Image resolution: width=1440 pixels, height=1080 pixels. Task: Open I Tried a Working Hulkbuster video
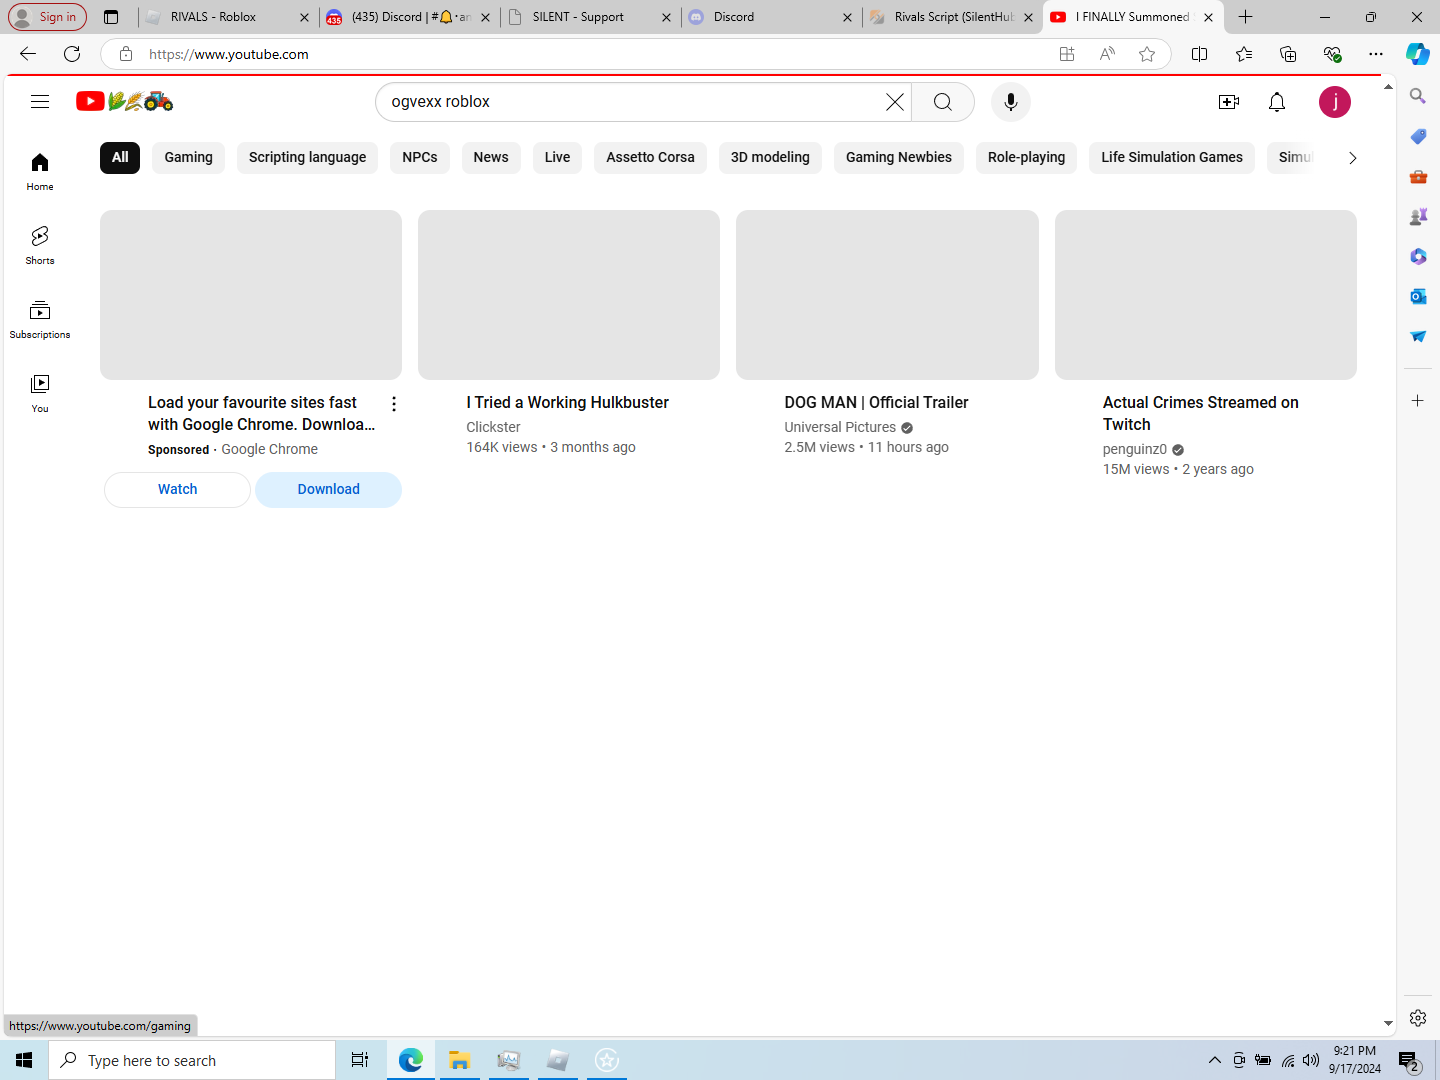click(567, 402)
